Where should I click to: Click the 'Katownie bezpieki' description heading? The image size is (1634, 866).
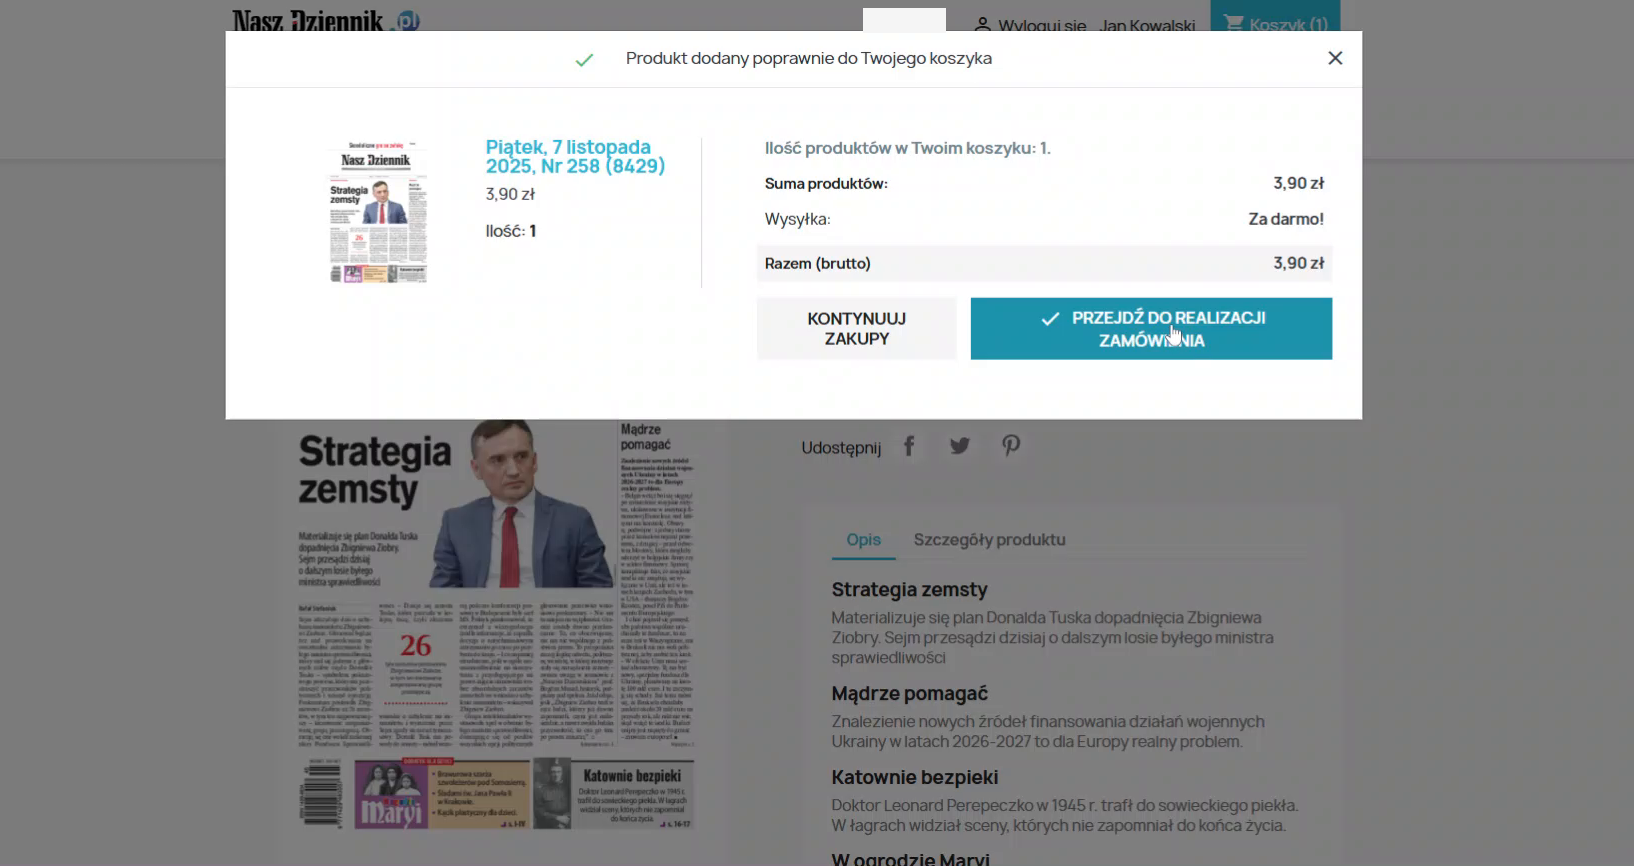point(915,778)
